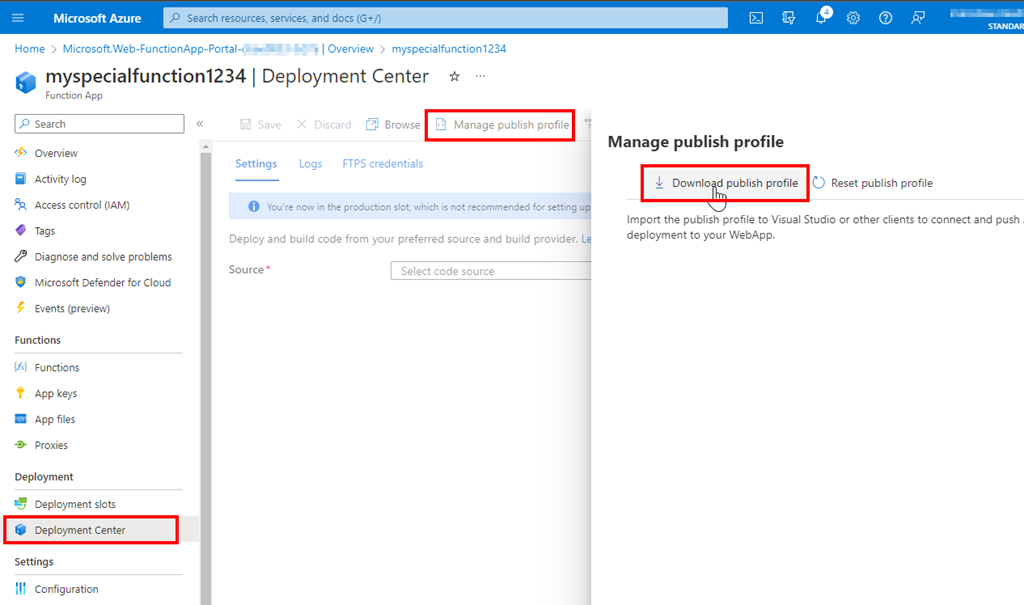This screenshot has width=1024, height=605.
Task: Favorite this resource with the star icon
Action: tap(454, 77)
